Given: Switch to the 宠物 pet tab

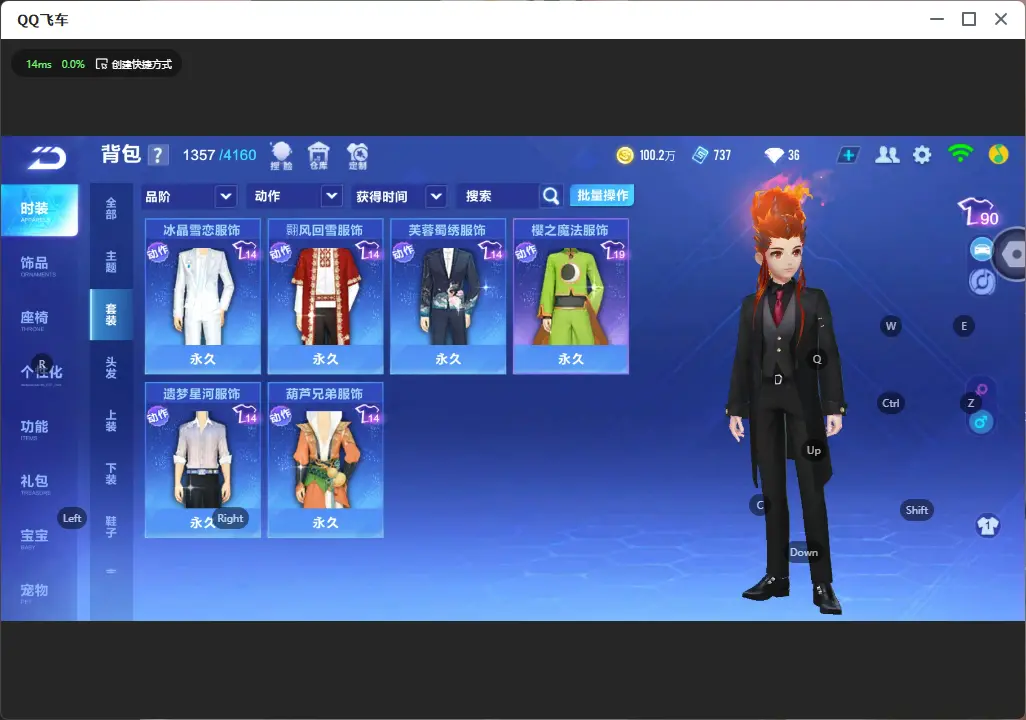Looking at the screenshot, I should tap(35, 591).
